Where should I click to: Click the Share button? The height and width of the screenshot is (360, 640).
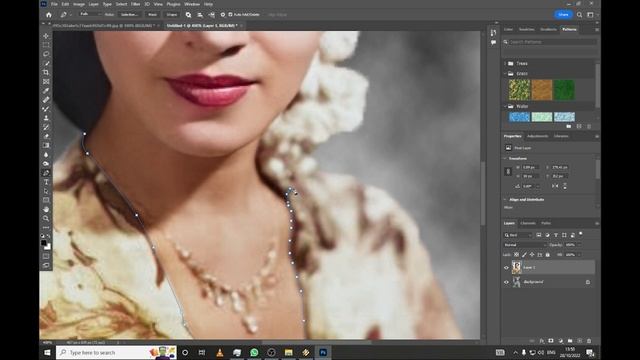(x=563, y=15)
